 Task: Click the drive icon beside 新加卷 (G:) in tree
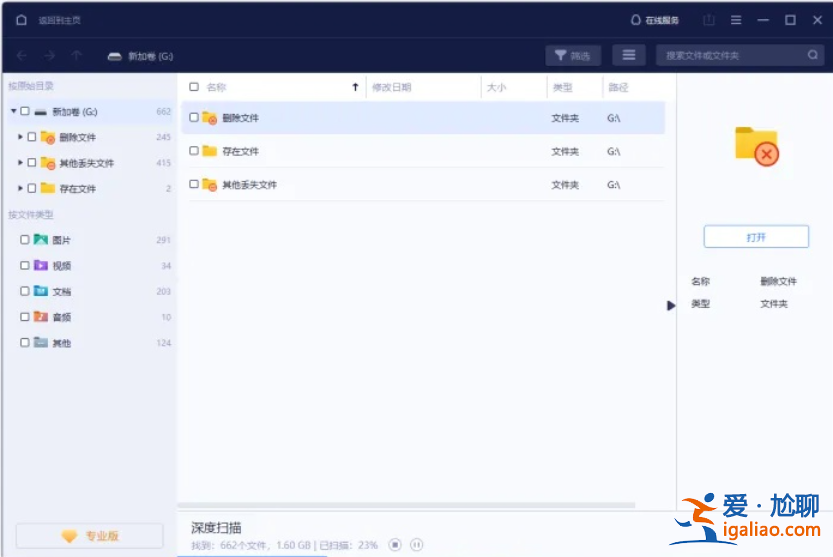[40, 112]
